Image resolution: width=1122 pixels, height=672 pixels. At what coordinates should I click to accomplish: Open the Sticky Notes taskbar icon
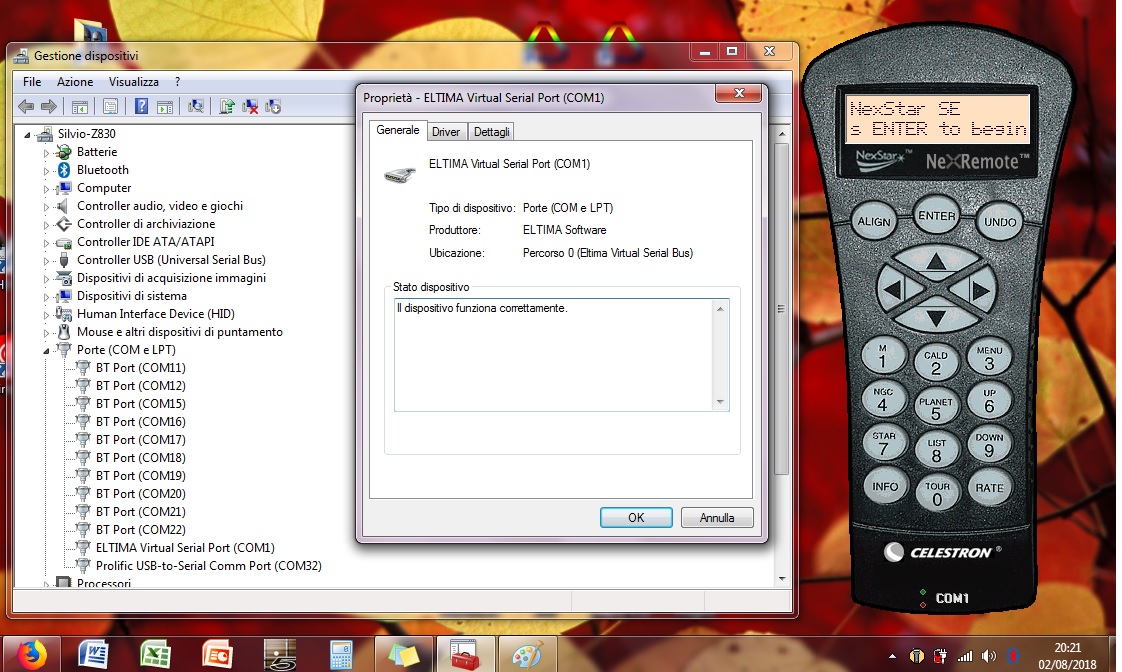(404, 655)
